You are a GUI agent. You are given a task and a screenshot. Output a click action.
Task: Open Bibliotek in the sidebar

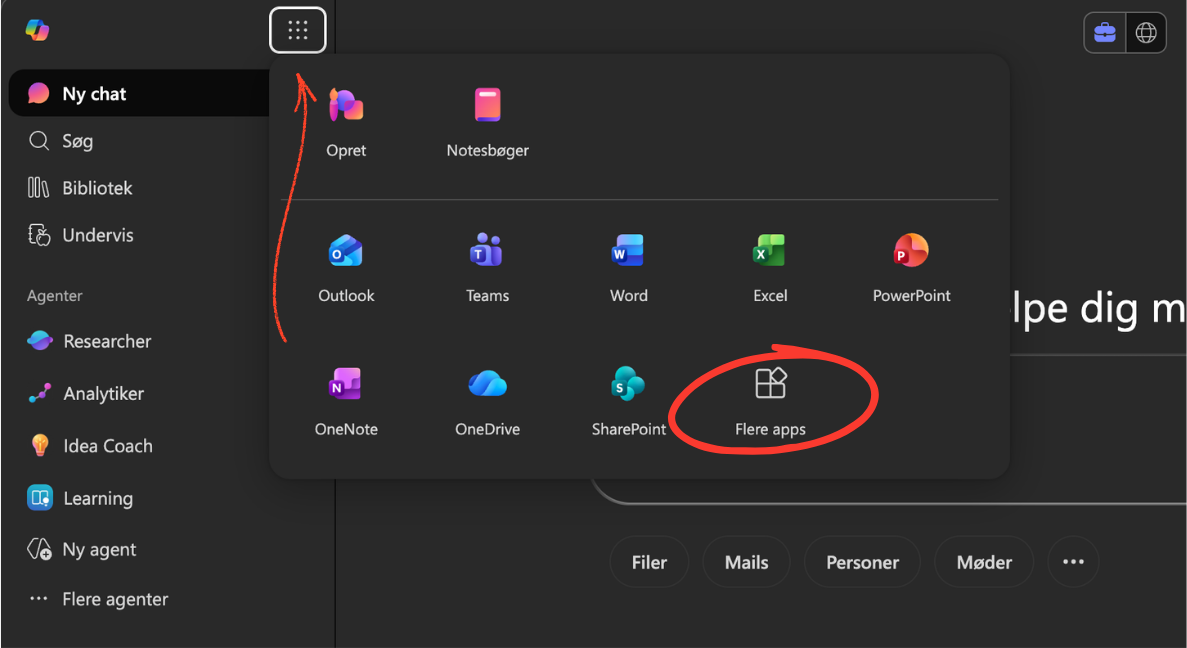79,188
